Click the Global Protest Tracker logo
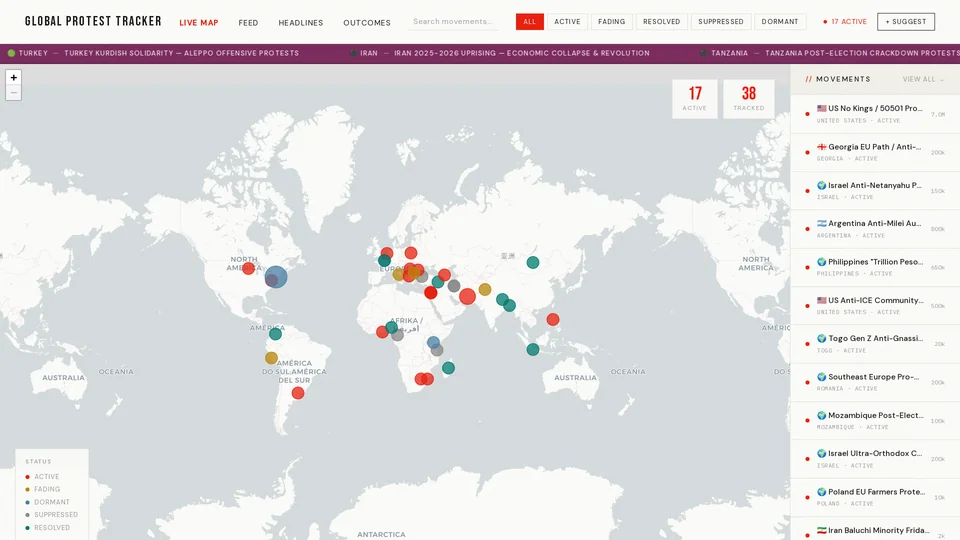The image size is (960, 540). (x=93, y=21)
